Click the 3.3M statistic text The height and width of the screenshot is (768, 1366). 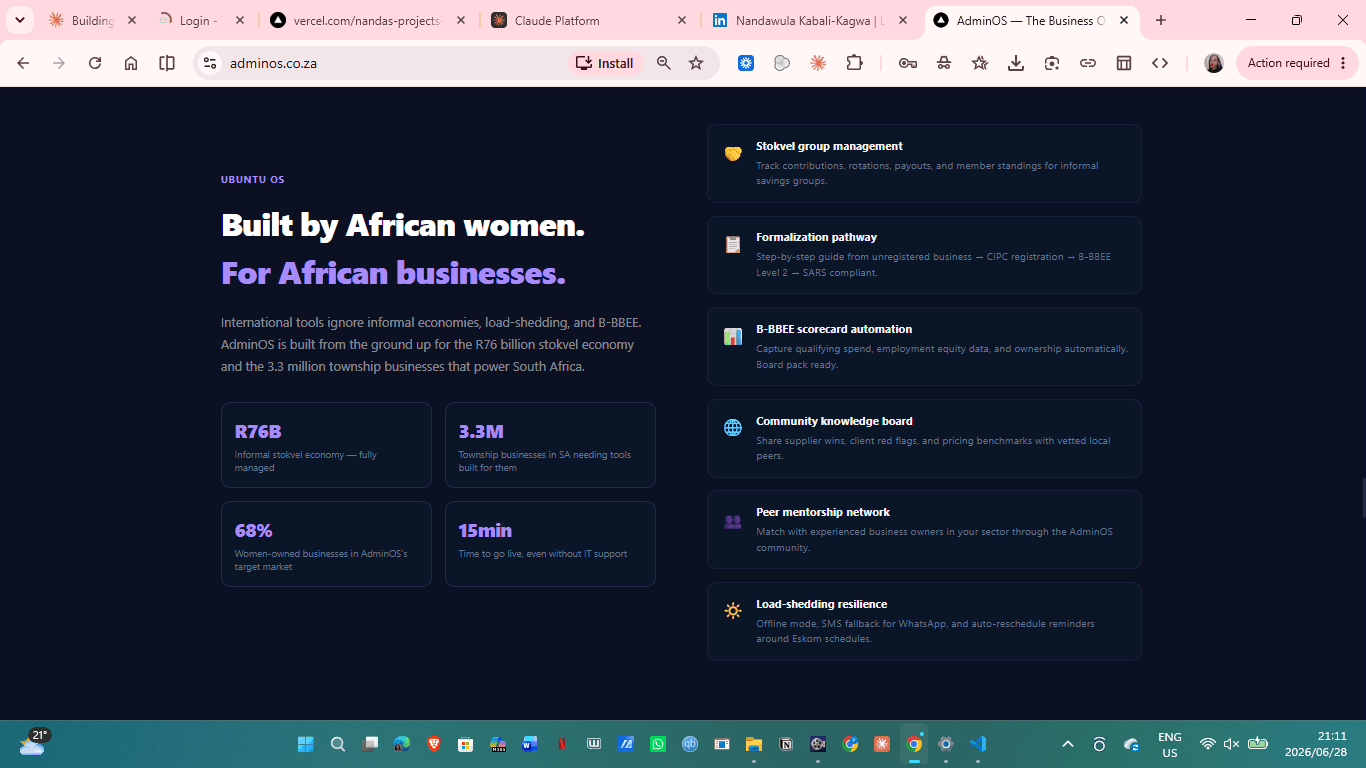pyautogui.click(x=481, y=432)
